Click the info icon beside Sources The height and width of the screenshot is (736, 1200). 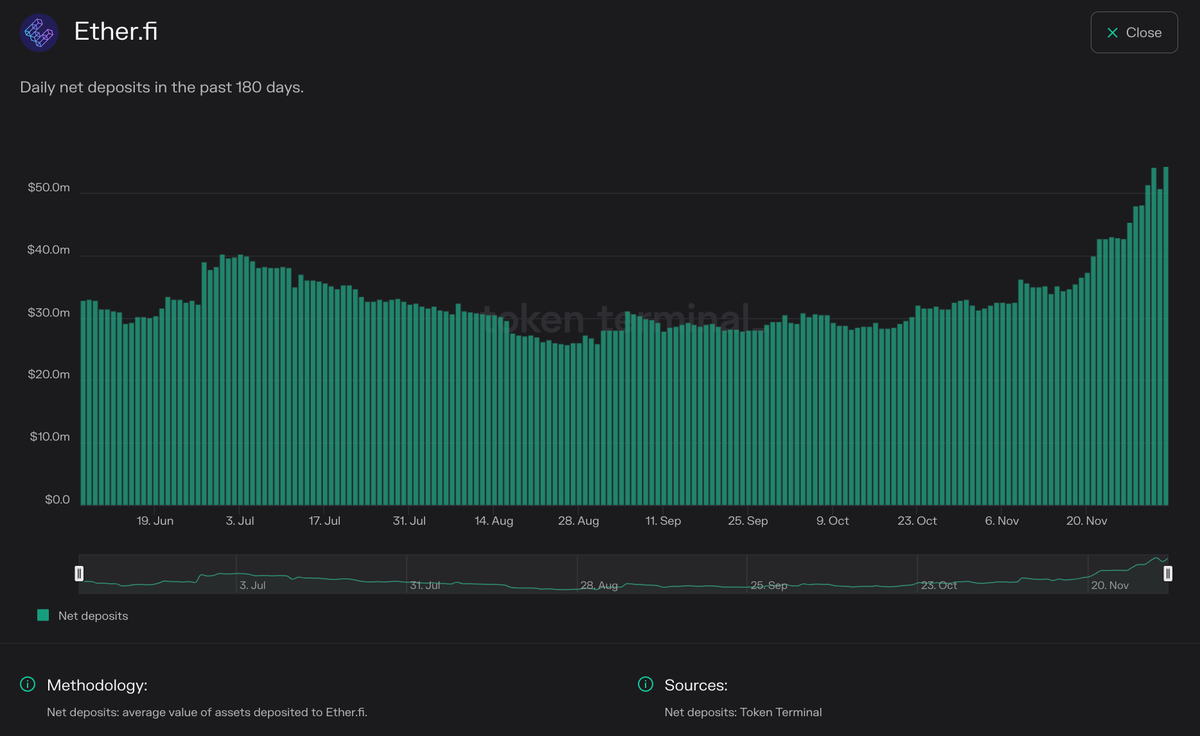click(x=645, y=684)
